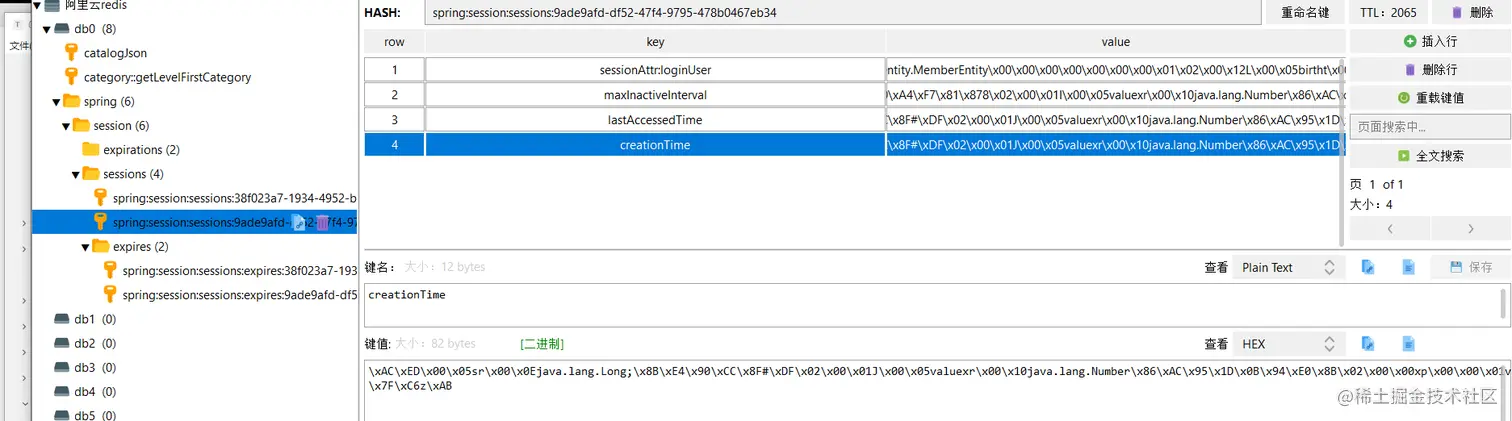1512x421 pixels.
Task: Click the purple trash icon on selected key row
Action: pos(322,222)
